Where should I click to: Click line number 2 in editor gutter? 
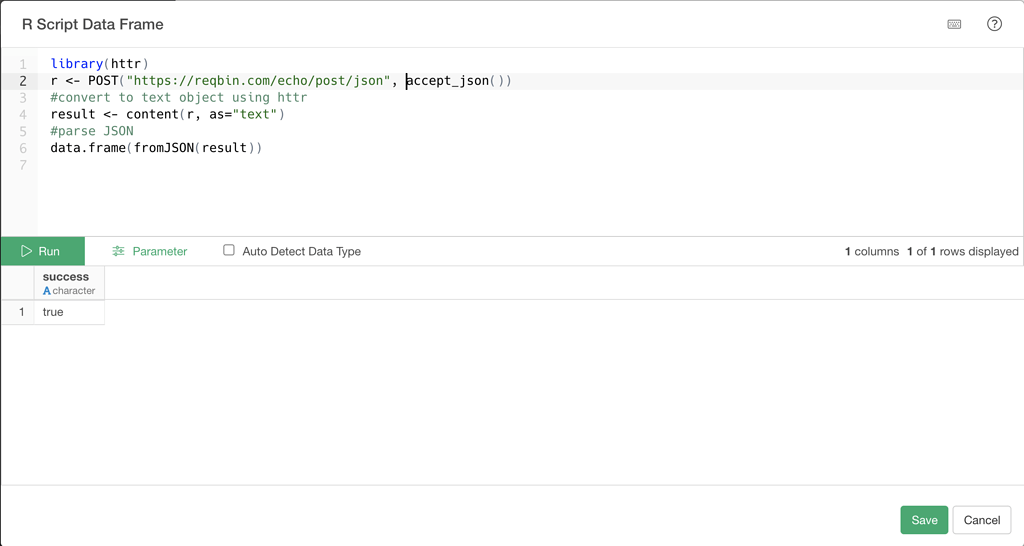coord(23,81)
